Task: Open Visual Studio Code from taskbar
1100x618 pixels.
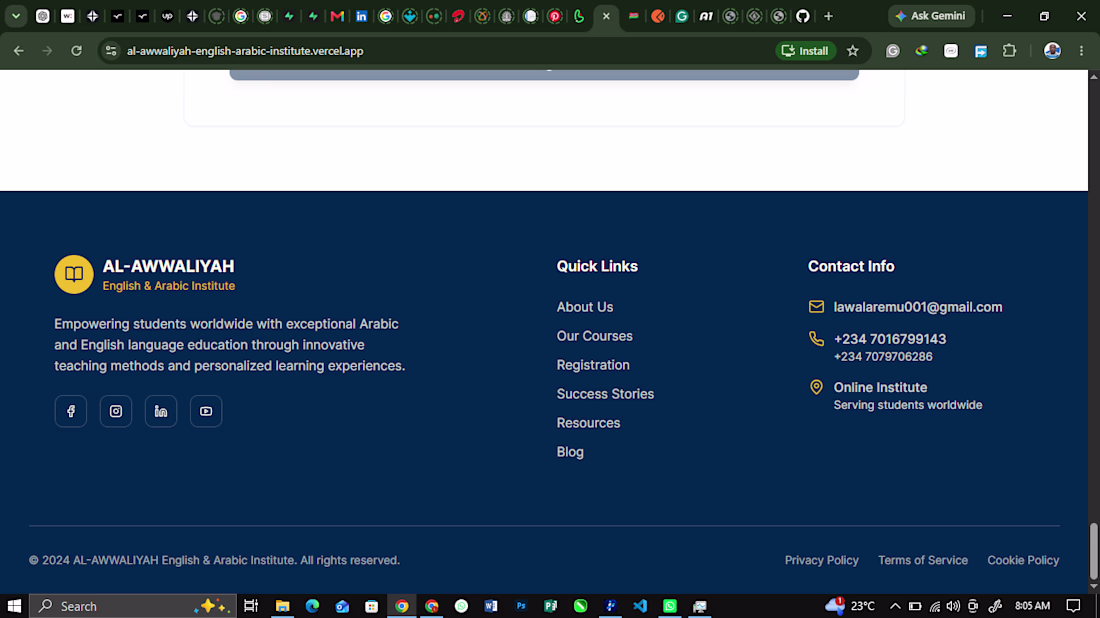Action: pyautogui.click(x=640, y=606)
